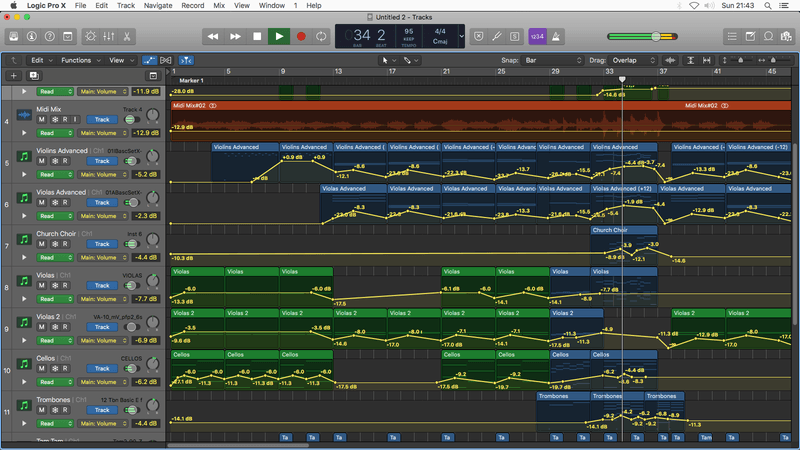The height and width of the screenshot is (450, 800).
Task: Collapse the Violas Advanced automation disclosure triangle
Action: (x=23, y=216)
